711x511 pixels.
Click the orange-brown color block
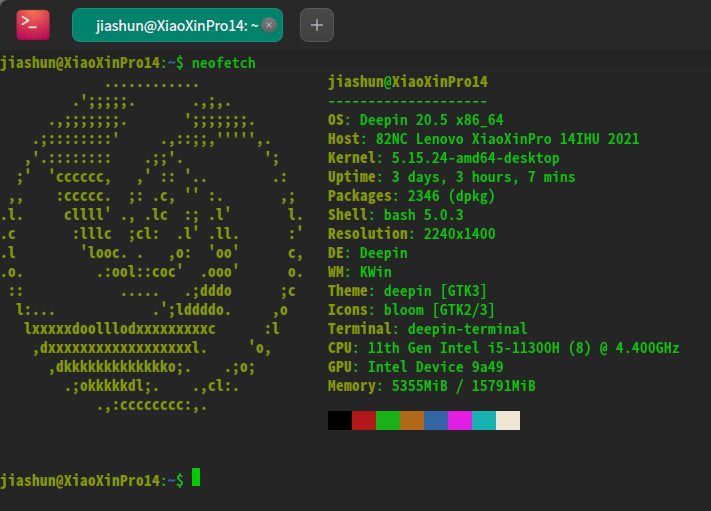pyautogui.click(x=412, y=420)
